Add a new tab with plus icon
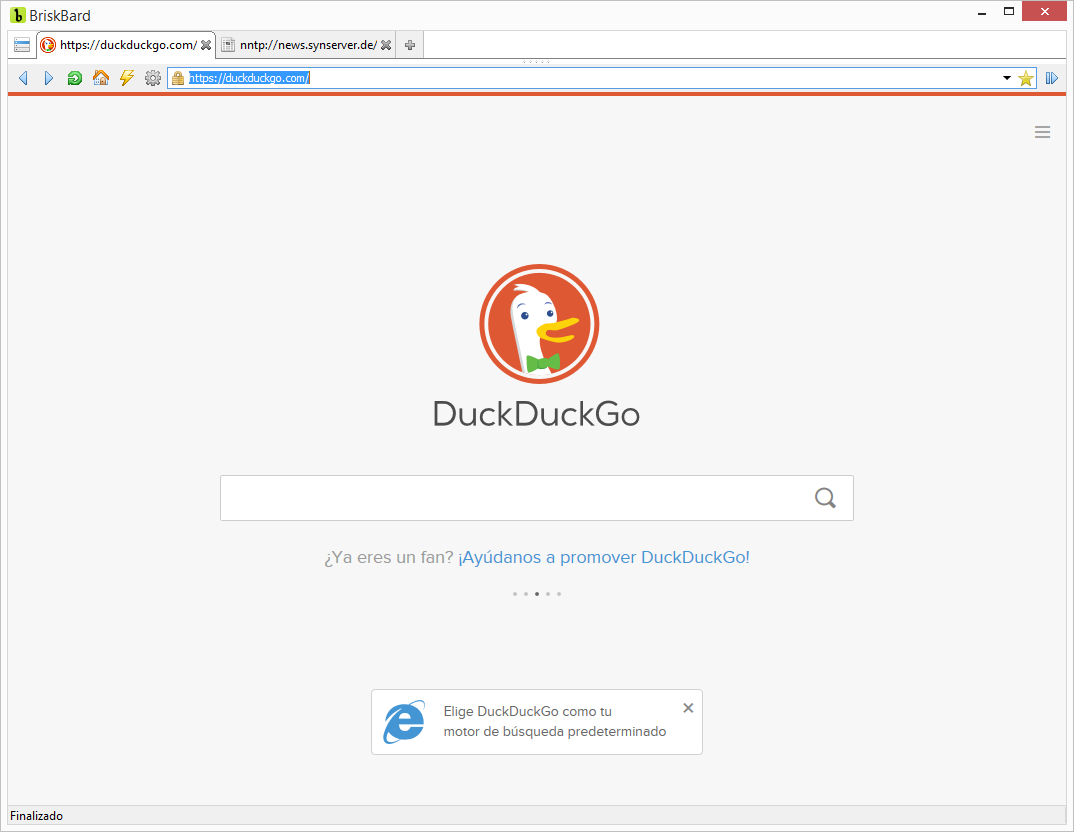Viewport: 1074px width, 832px height. (410, 45)
